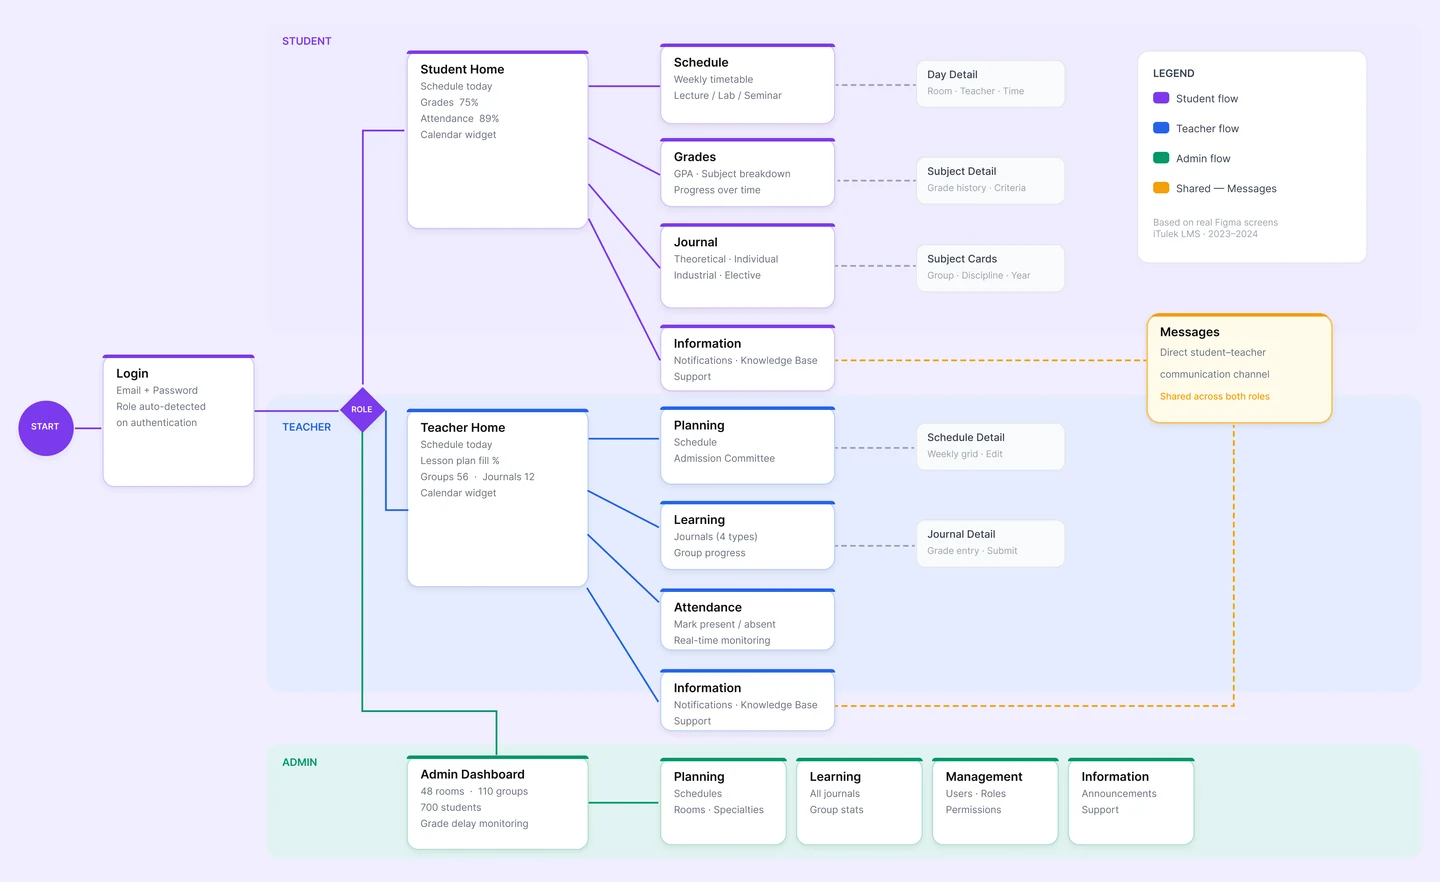The image size is (1440, 882).
Task: Click the purple Student flow swatch
Action: pos(1161,98)
